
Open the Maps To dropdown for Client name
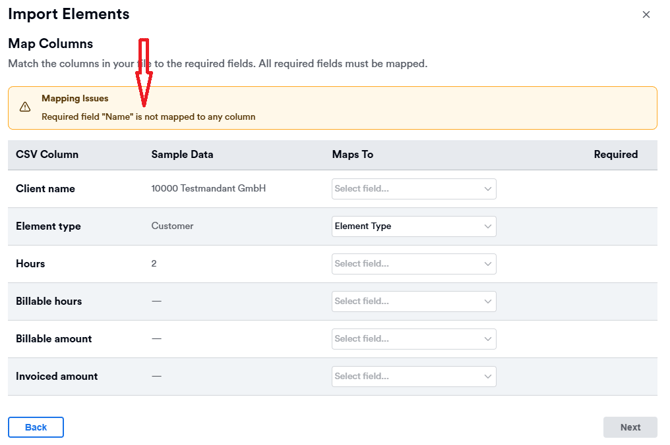pyautogui.click(x=413, y=189)
